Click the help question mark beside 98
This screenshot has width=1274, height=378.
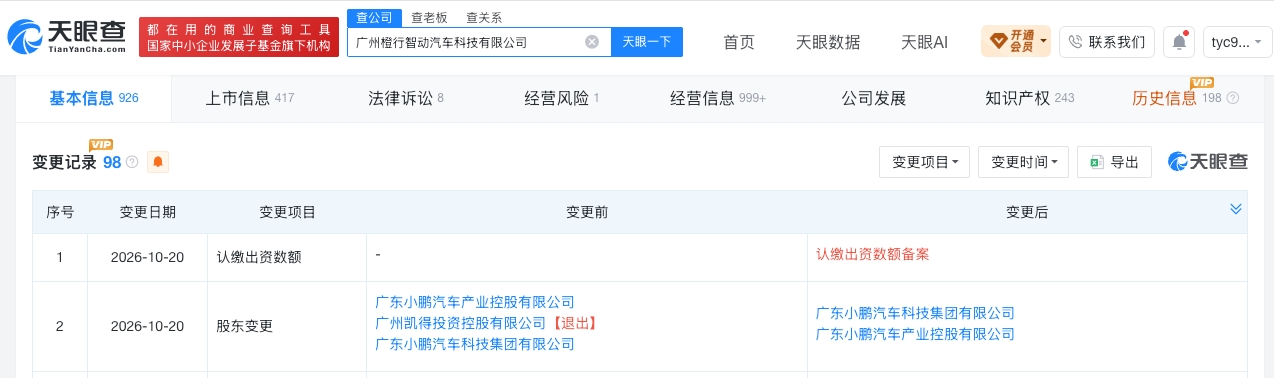pyautogui.click(x=132, y=162)
